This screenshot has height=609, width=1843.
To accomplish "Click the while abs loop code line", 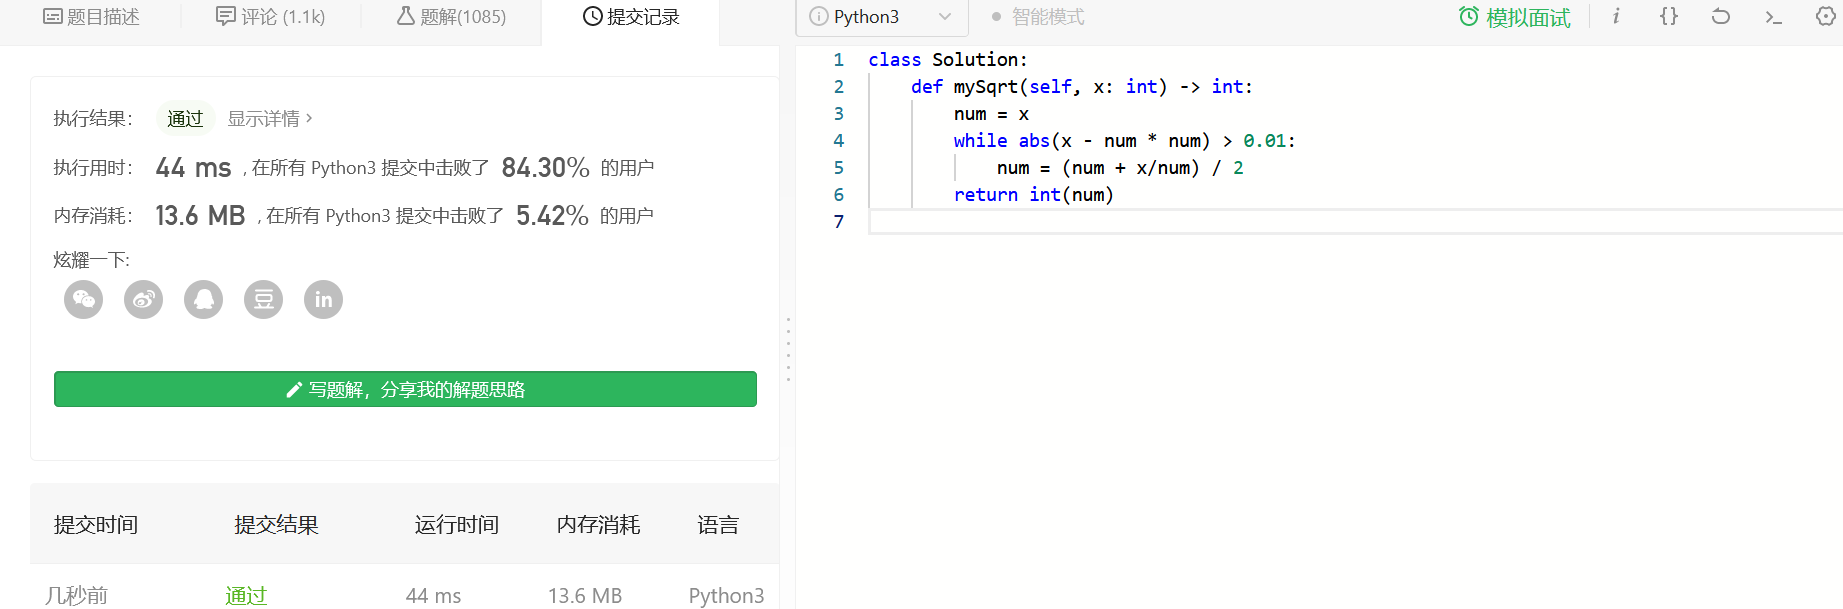I will (x=1125, y=141).
